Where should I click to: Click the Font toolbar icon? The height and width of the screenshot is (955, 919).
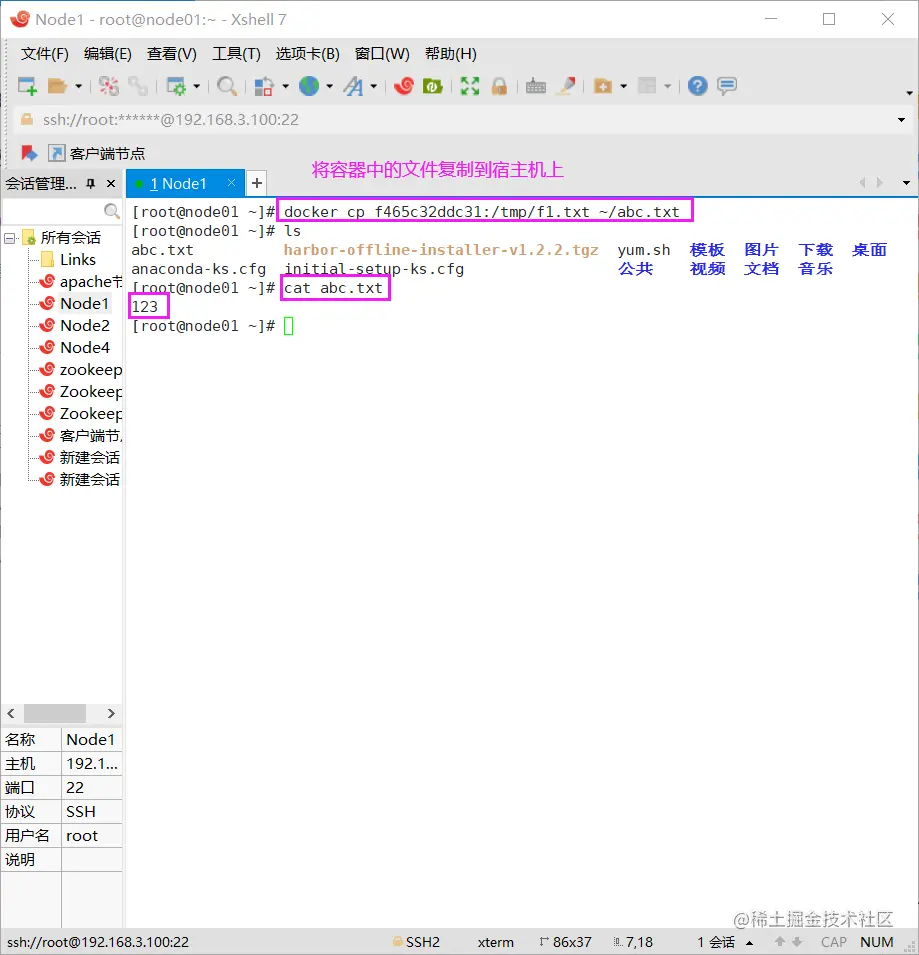[x=353, y=86]
